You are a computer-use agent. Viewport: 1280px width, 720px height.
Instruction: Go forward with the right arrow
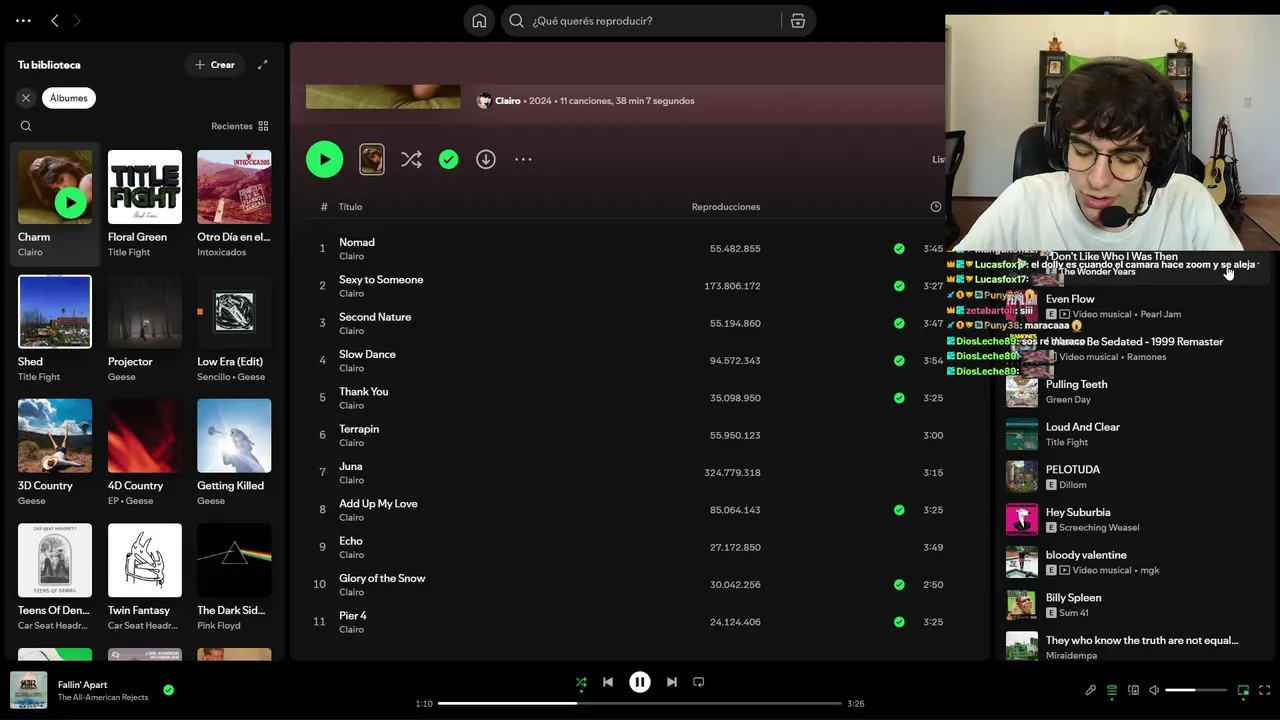77,20
